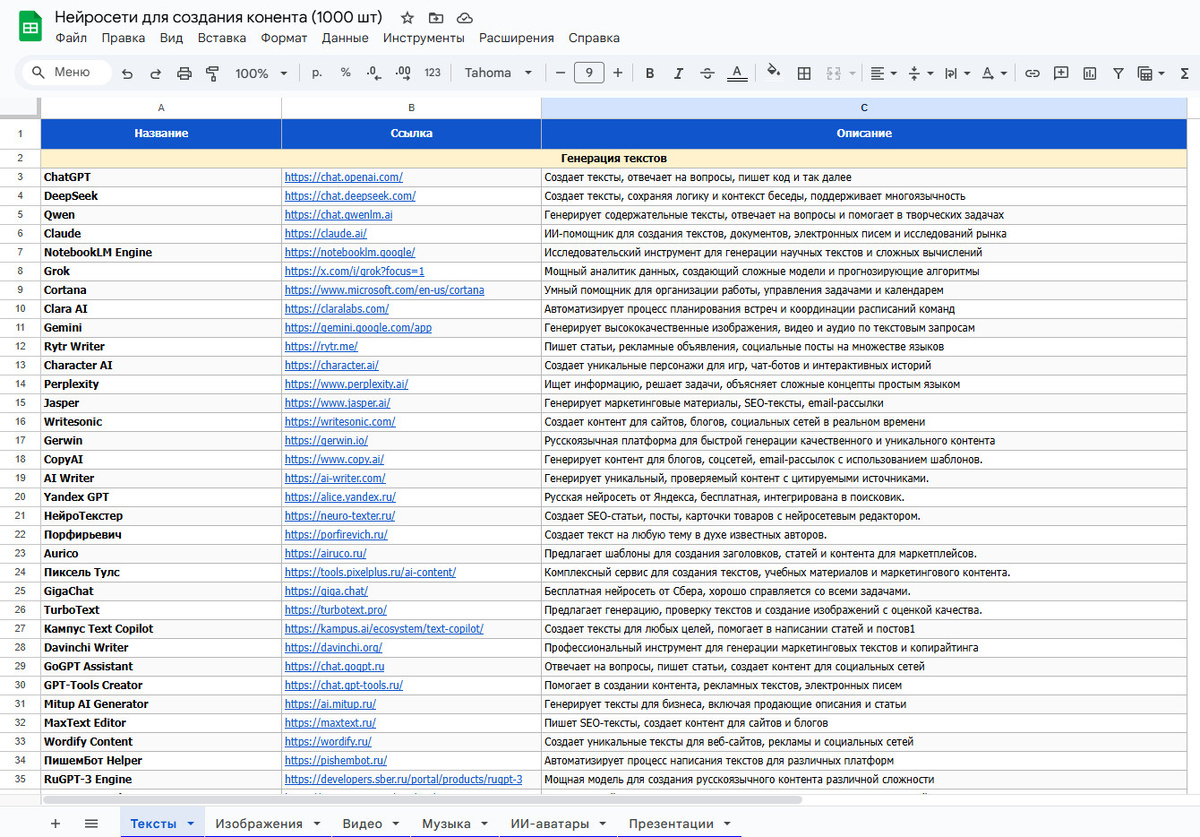Insert a link via toolbar icon
1200x837 pixels.
(x=1032, y=73)
